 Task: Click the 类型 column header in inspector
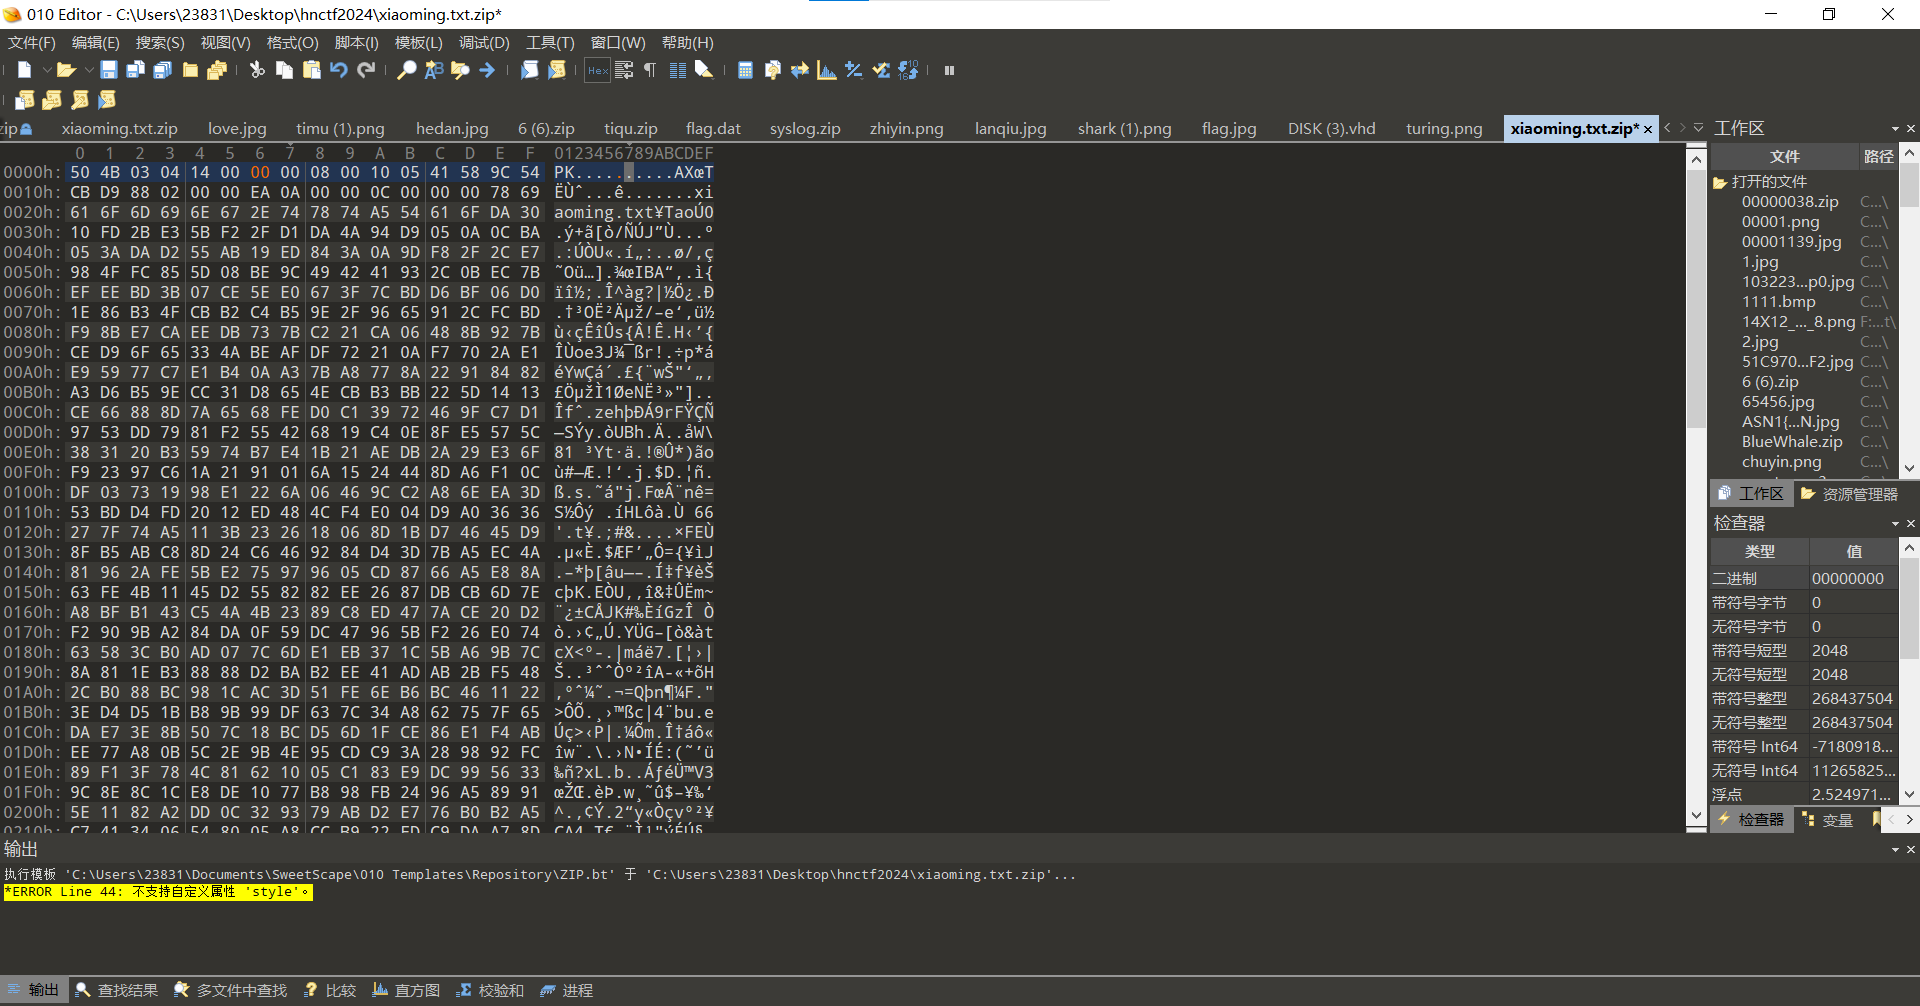tap(1760, 552)
